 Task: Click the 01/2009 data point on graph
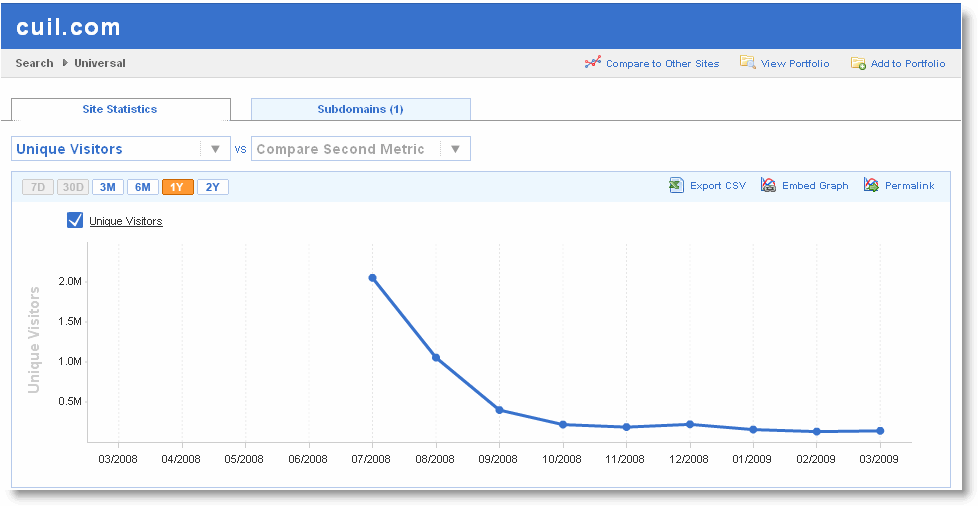click(x=753, y=429)
